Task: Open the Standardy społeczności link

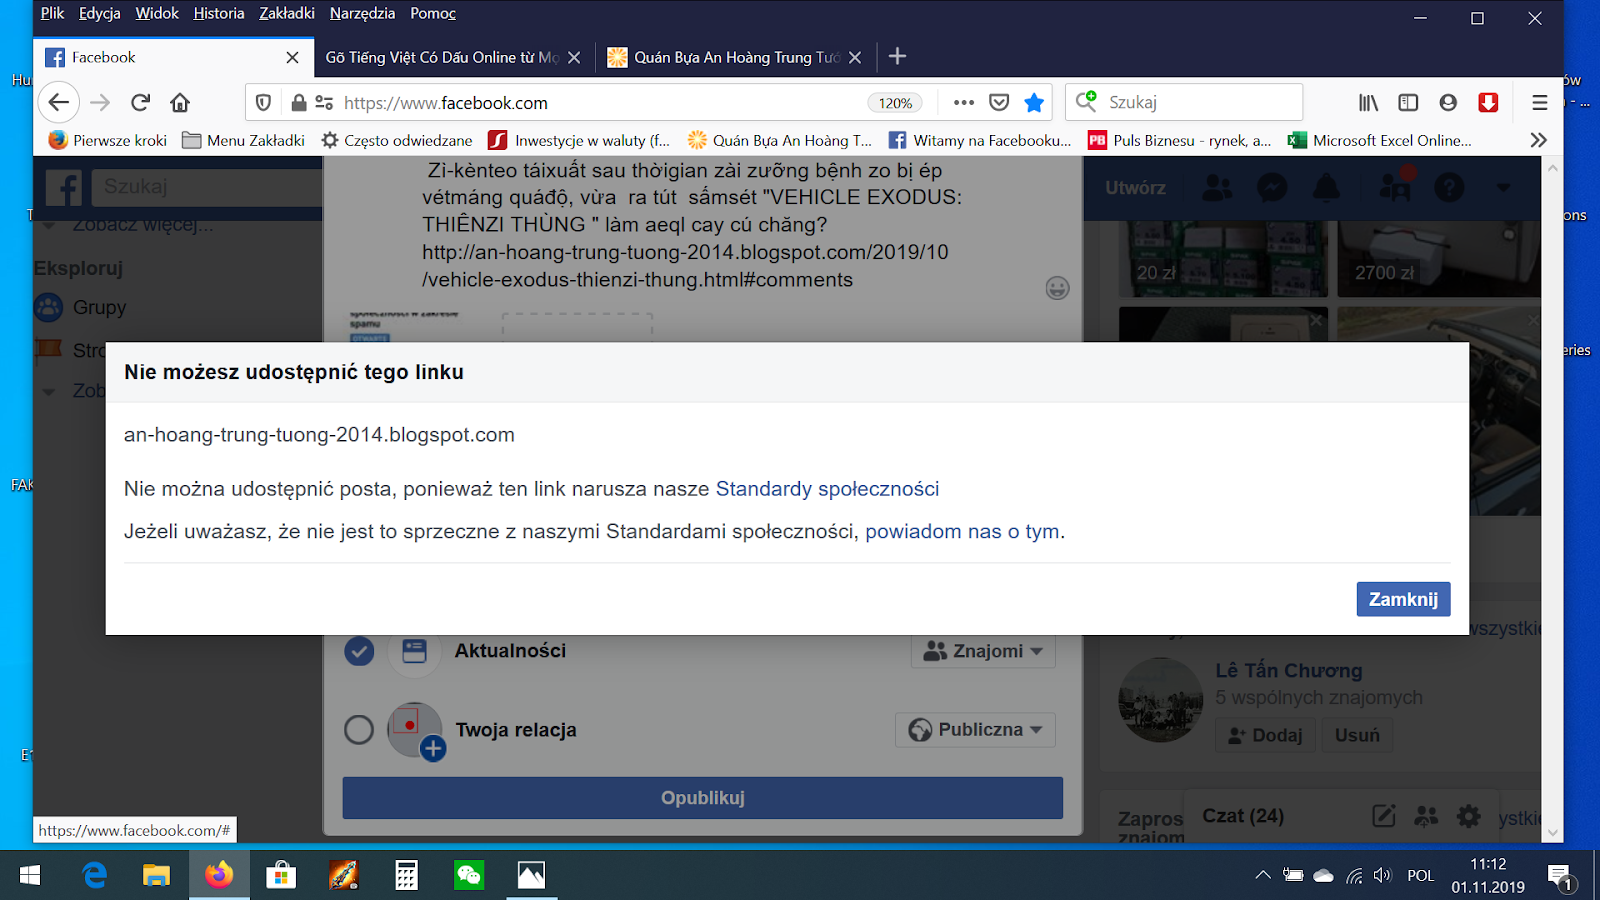Action: point(827,489)
